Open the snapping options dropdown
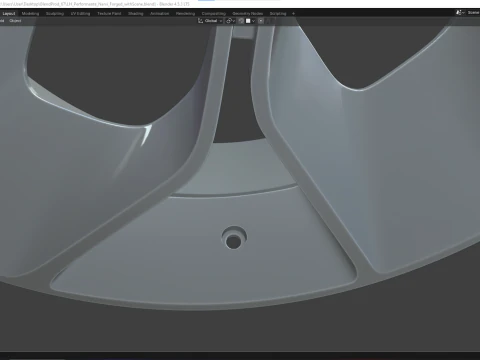 (x=251, y=21)
